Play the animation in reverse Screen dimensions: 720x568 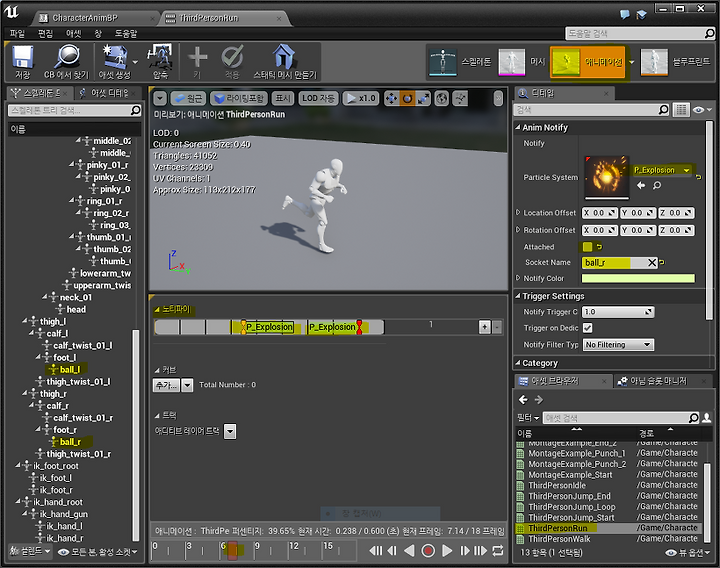[x=409, y=550]
